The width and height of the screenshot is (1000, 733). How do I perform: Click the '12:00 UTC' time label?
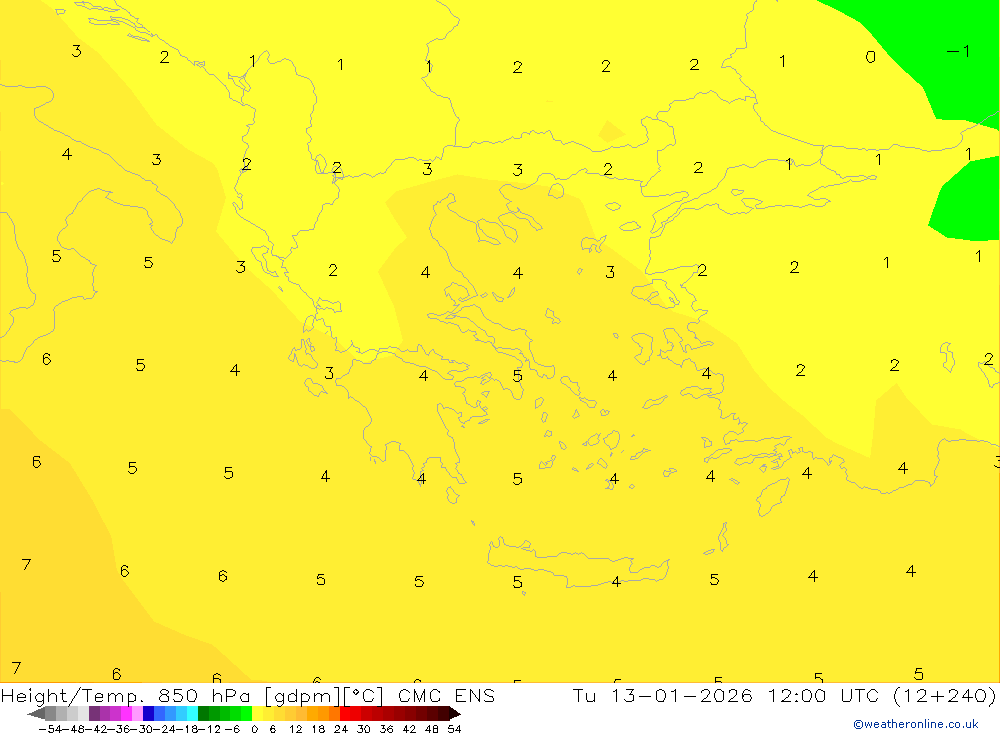click(x=823, y=695)
